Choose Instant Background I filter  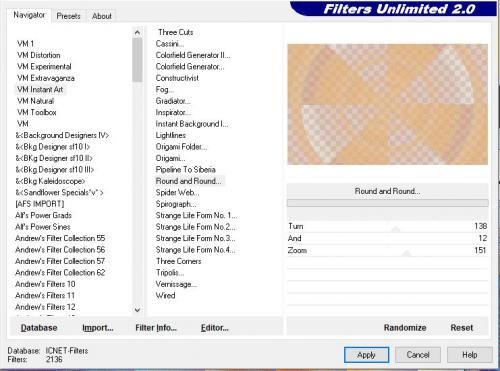(192, 124)
